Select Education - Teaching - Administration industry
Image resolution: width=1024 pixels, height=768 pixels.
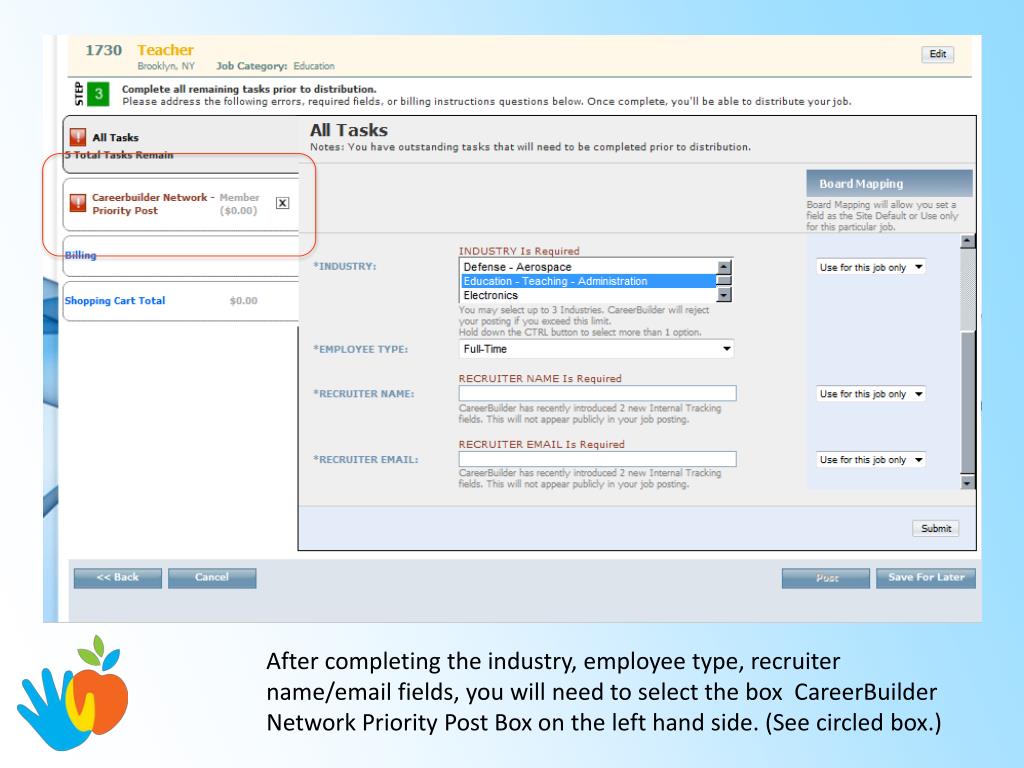588,281
